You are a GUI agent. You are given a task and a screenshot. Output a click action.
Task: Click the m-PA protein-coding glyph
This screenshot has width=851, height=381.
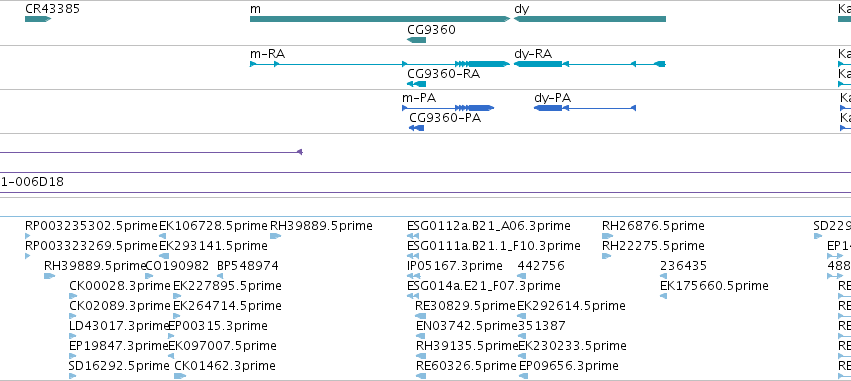pos(448,107)
